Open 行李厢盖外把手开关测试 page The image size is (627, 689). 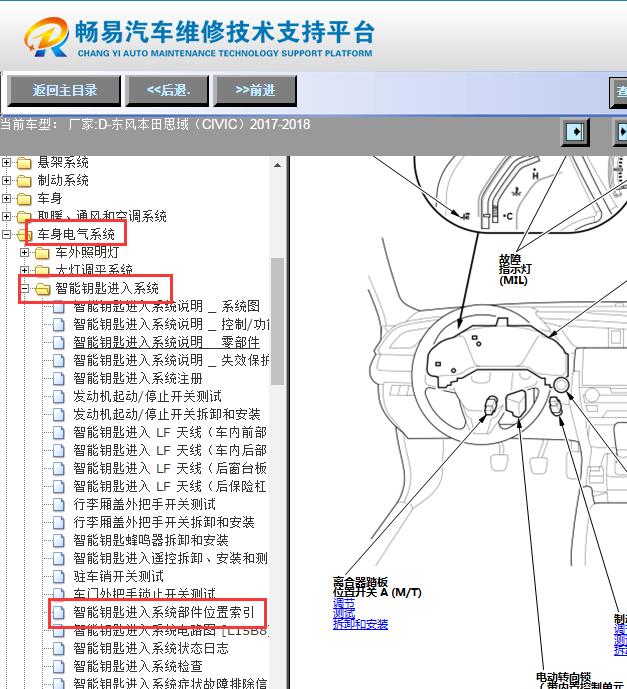(144, 504)
